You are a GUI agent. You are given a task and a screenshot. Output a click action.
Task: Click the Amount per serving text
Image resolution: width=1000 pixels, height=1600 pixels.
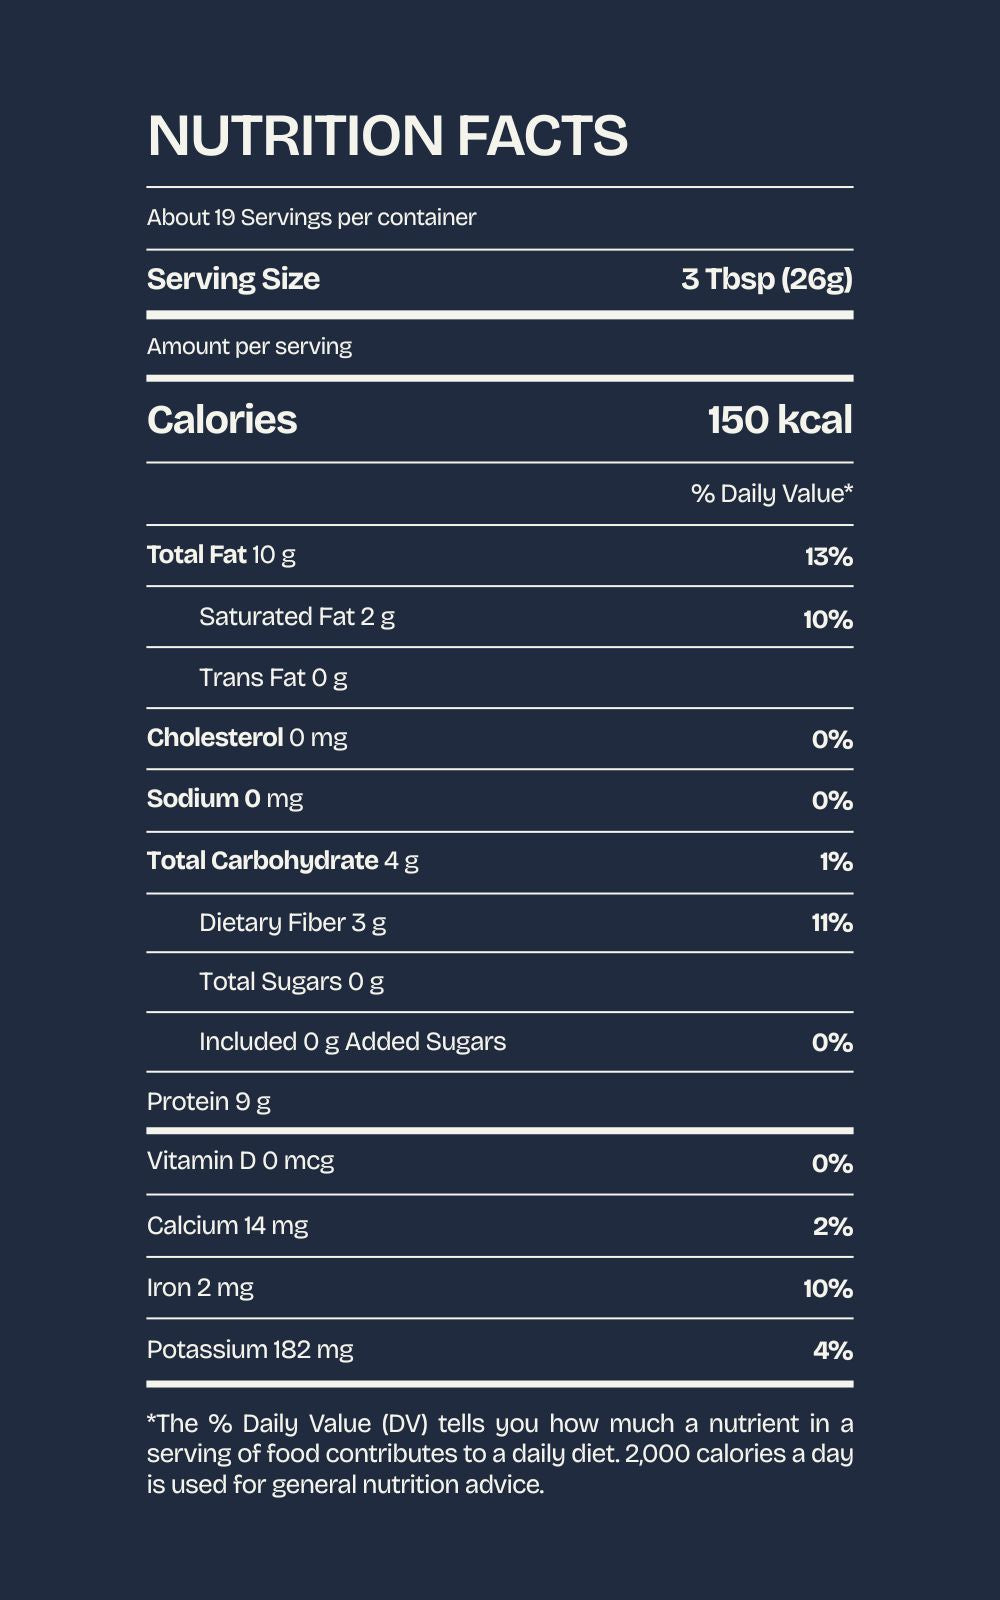(x=249, y=347)
